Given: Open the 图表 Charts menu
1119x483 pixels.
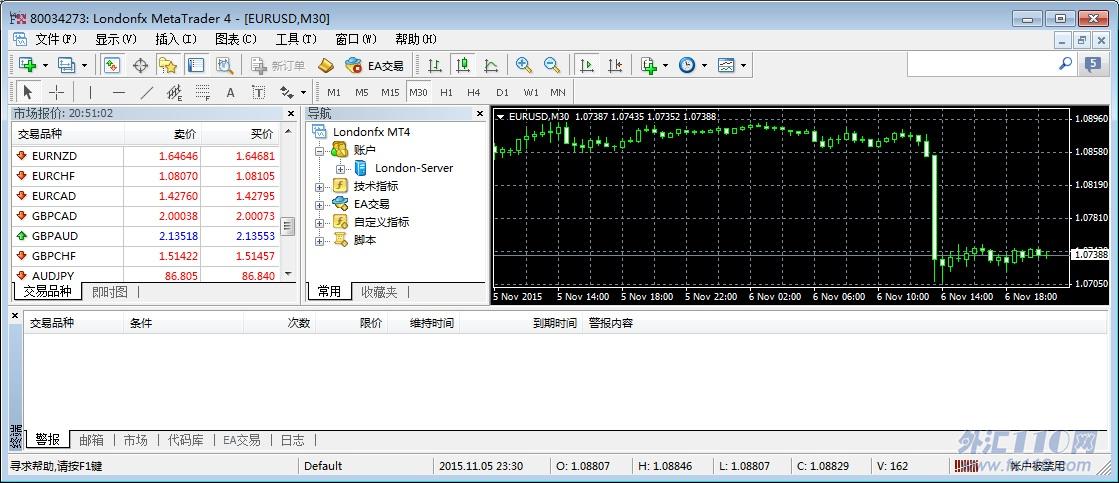Looking at the screenshot, I should pyautogui.click(x=236, y=39).
